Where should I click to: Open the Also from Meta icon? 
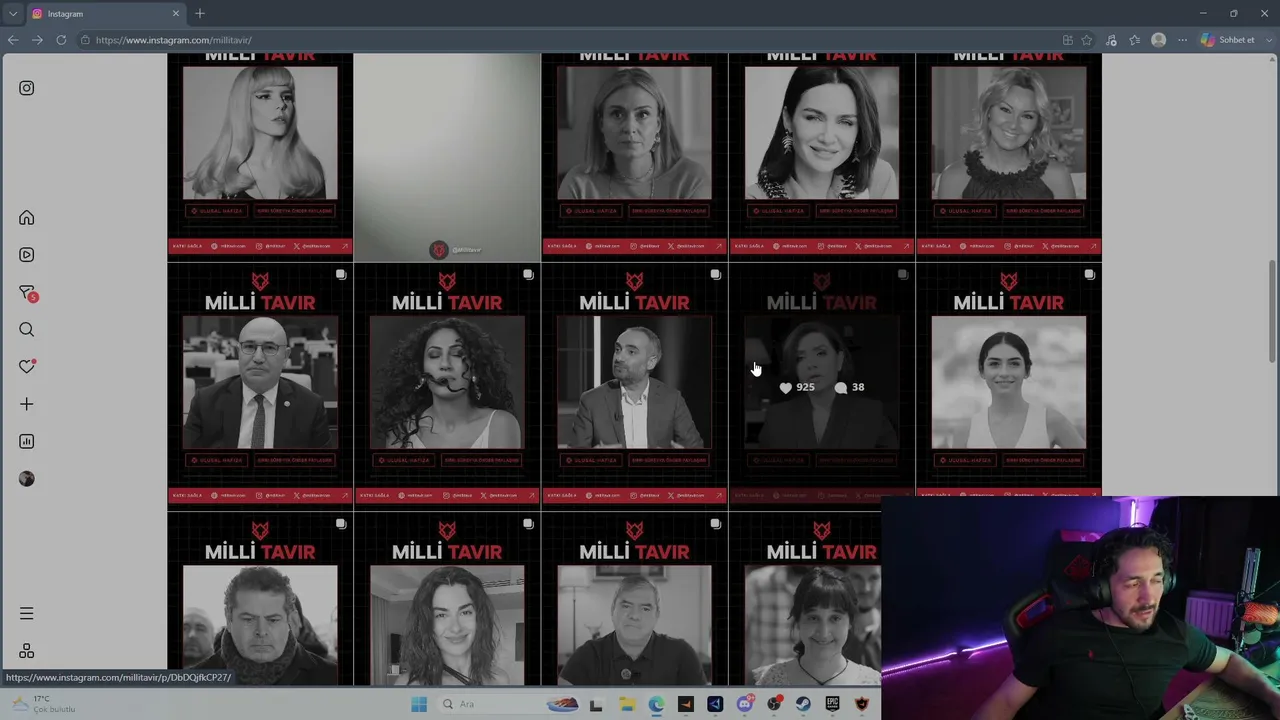click(27, 651)
